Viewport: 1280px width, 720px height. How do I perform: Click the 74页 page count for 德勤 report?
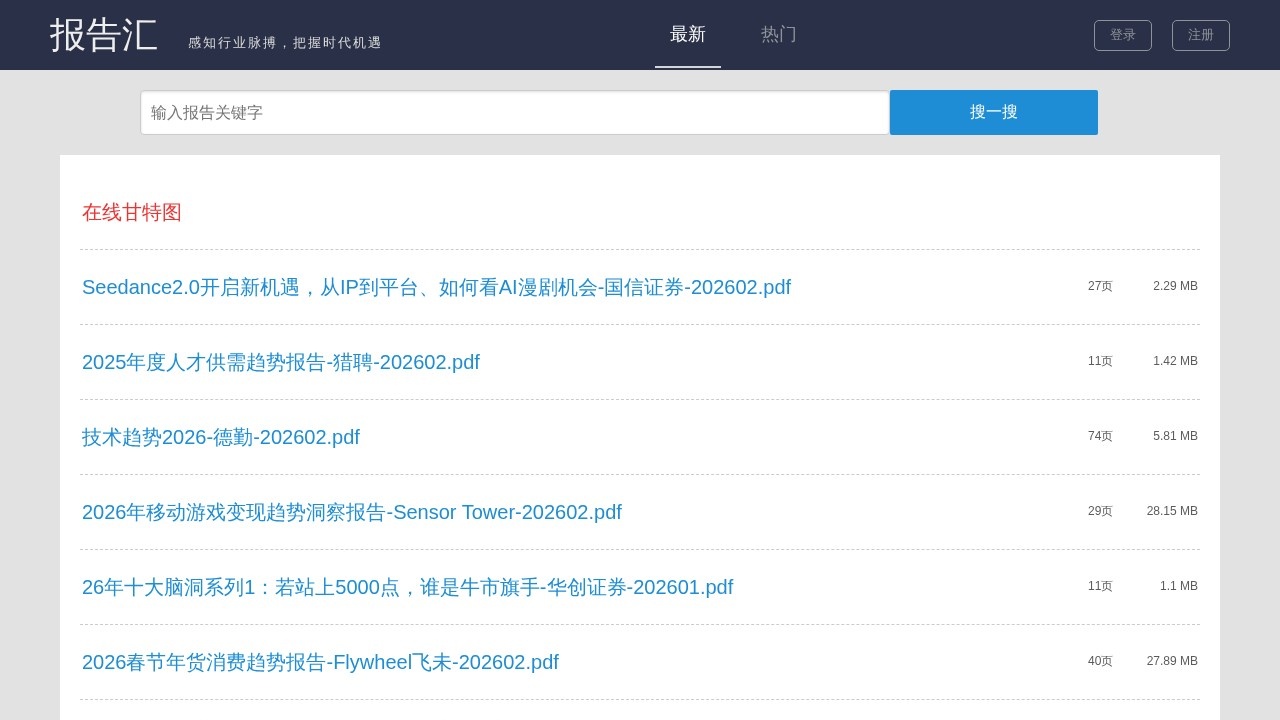coord(1100,436)
